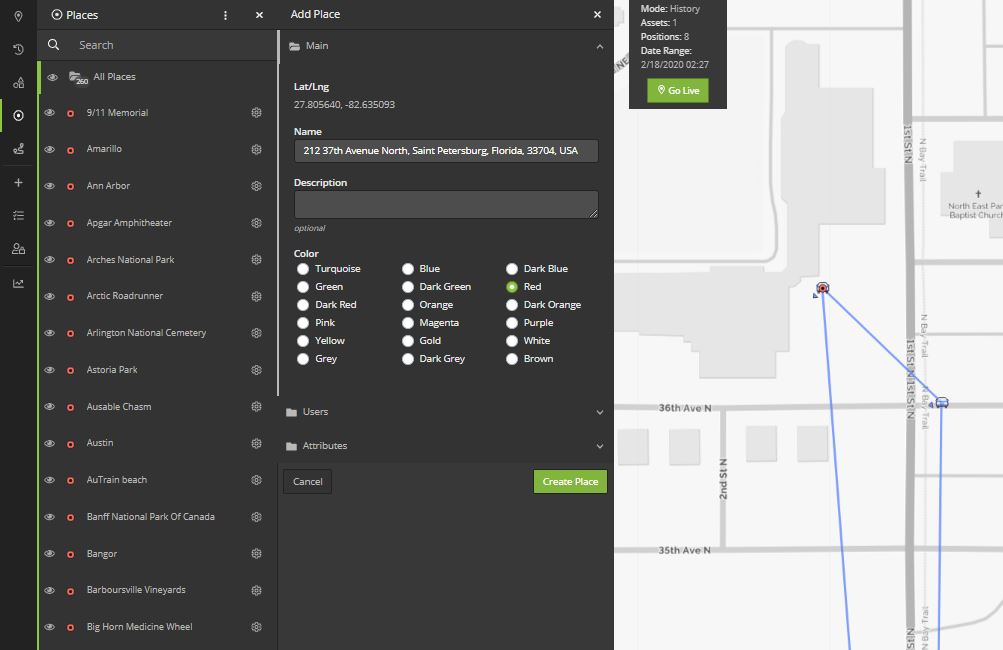Open settings gear for Austin place
The height and width of the screenshot is (650, 1003).
(x=256, y=443)
